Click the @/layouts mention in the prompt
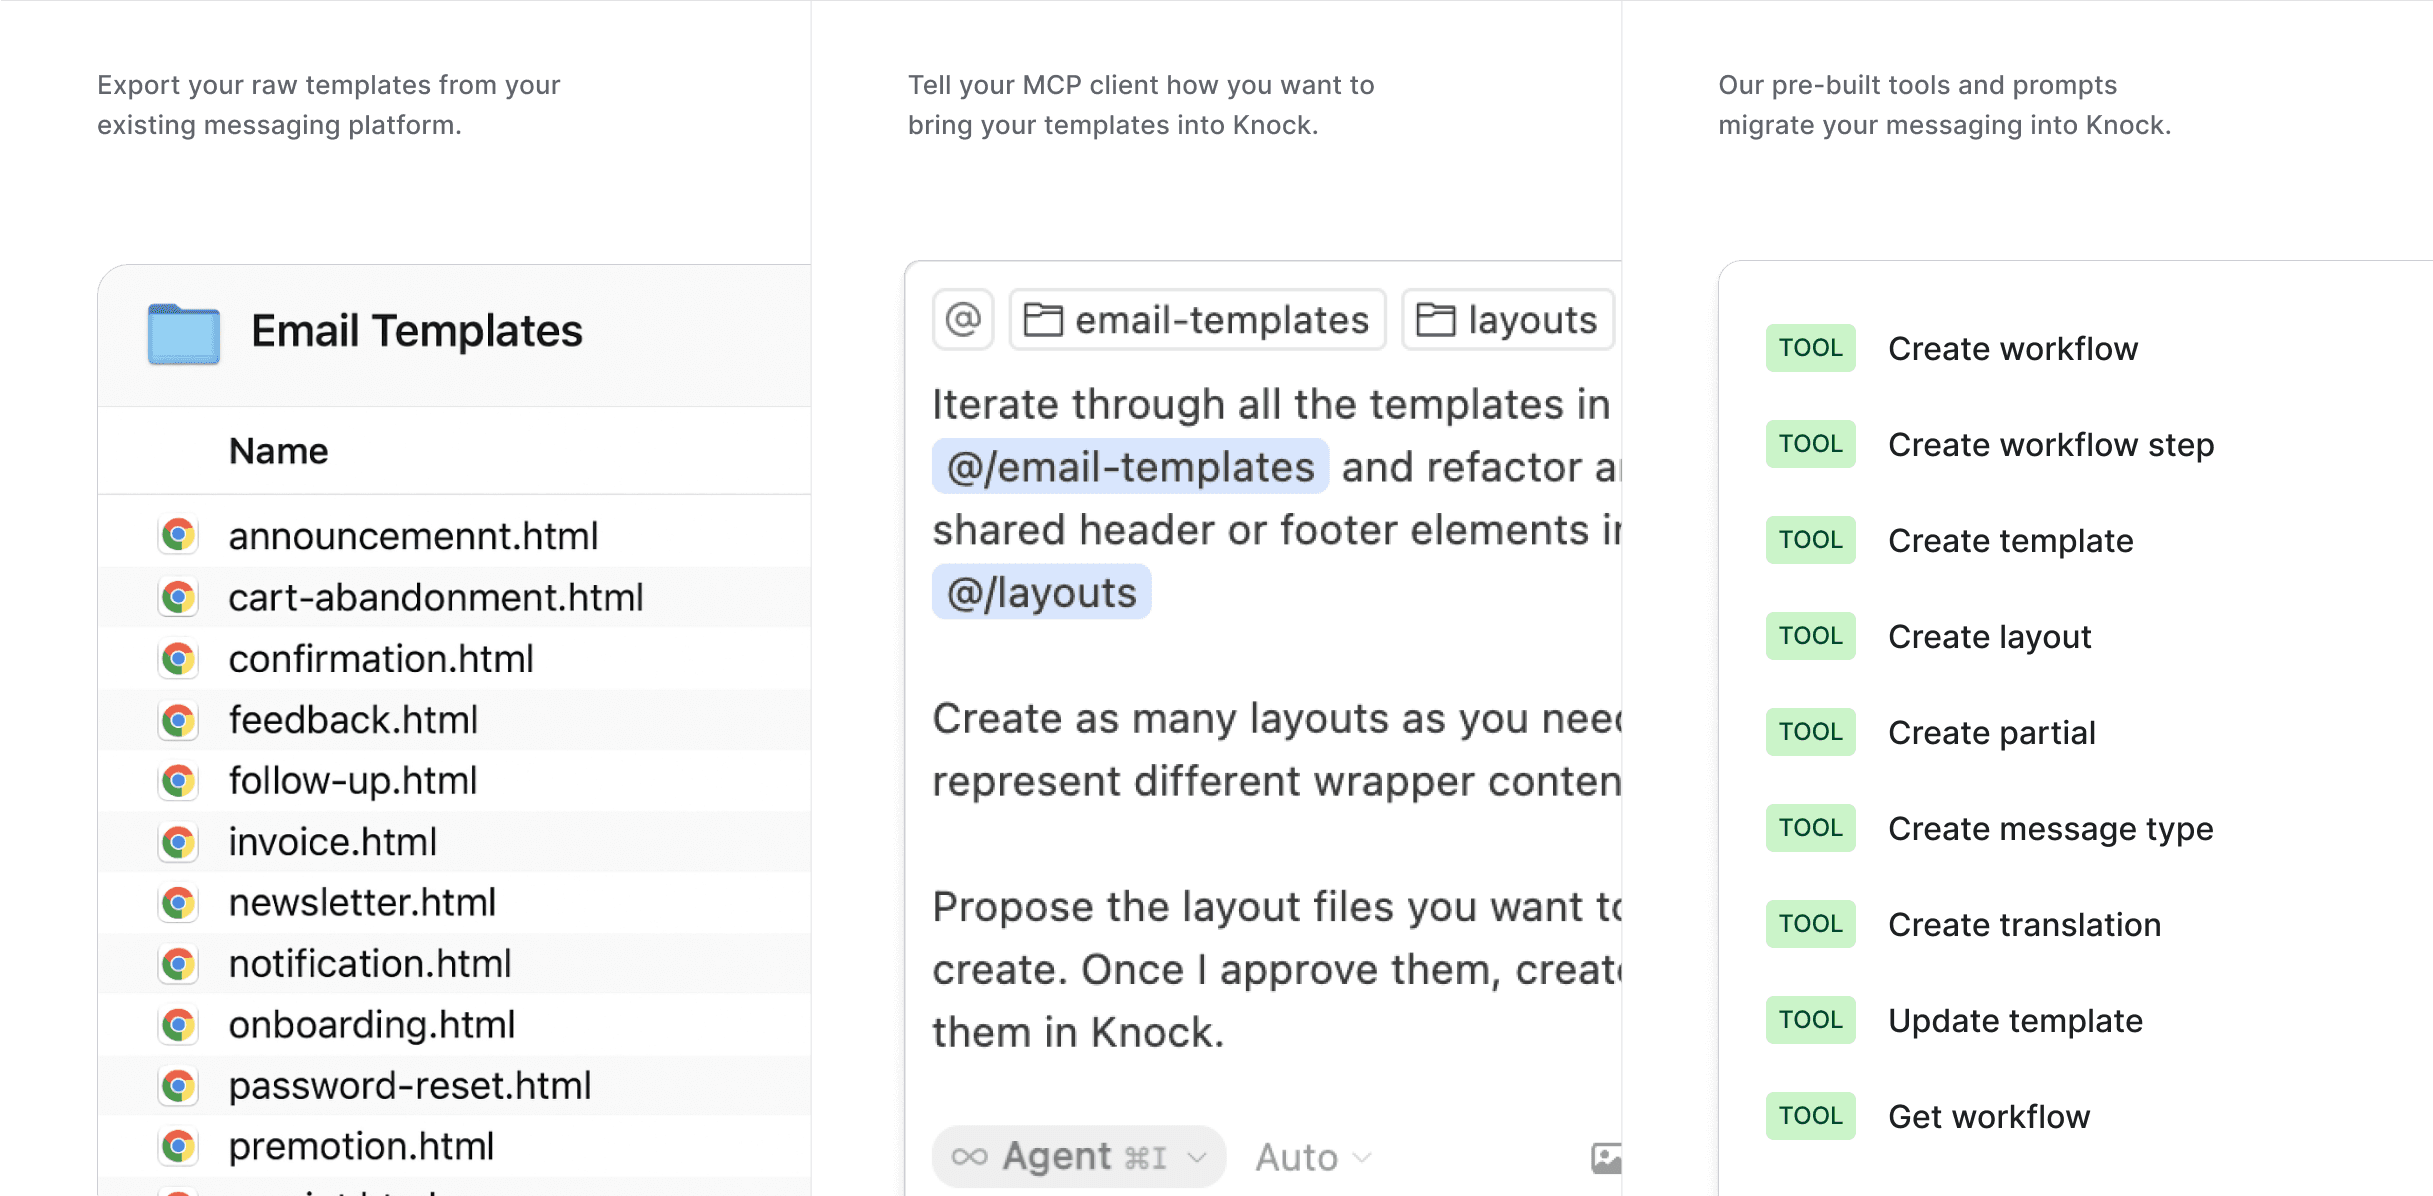The width and height of the screenshot is (2433, 1196). coord(1041,593)
